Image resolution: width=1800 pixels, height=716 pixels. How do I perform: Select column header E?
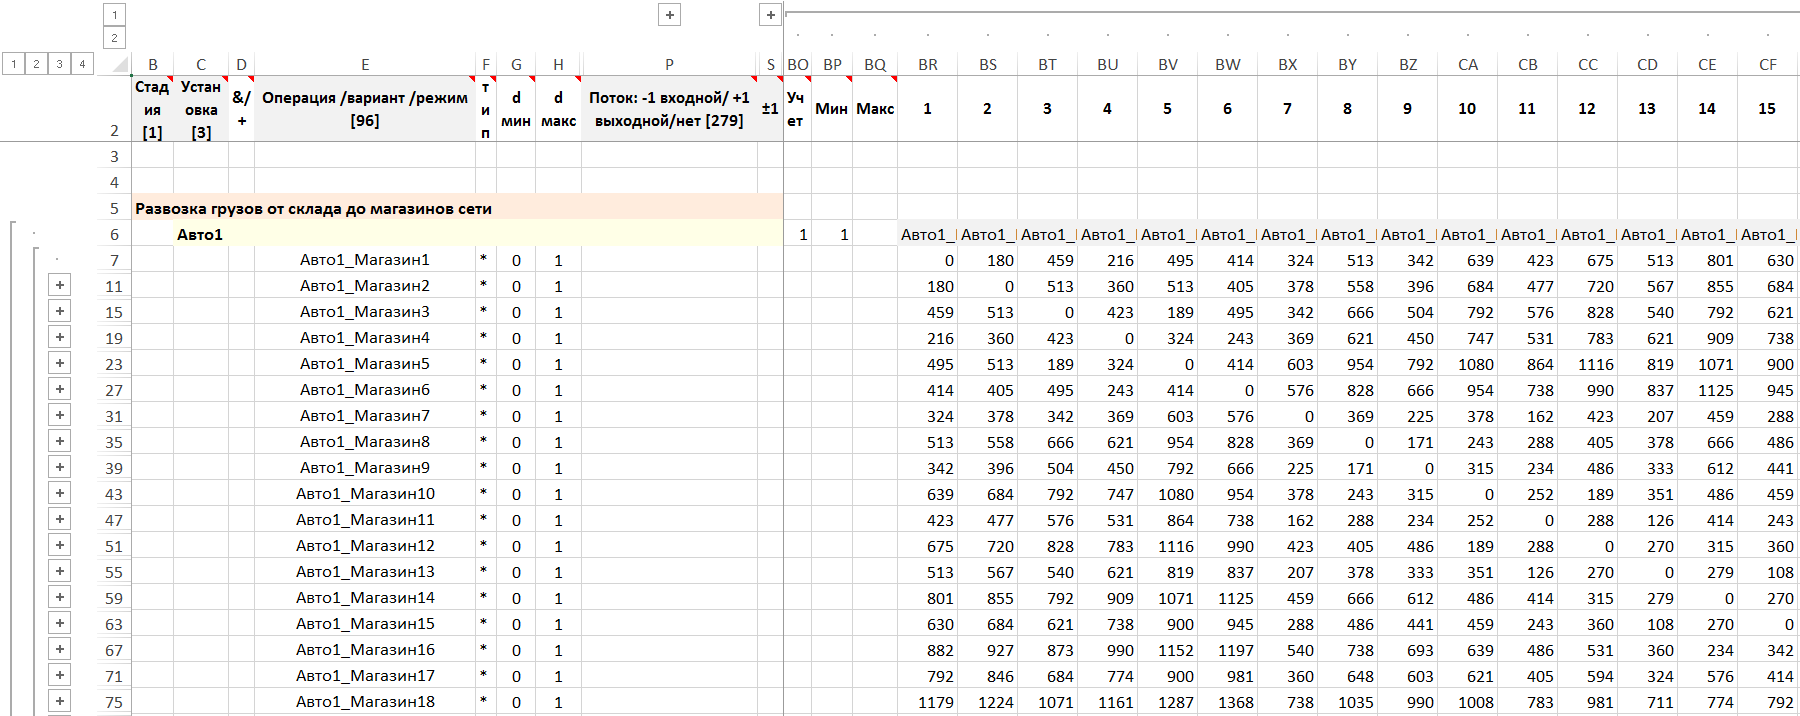pyautogui.click(x=365, y=65)
